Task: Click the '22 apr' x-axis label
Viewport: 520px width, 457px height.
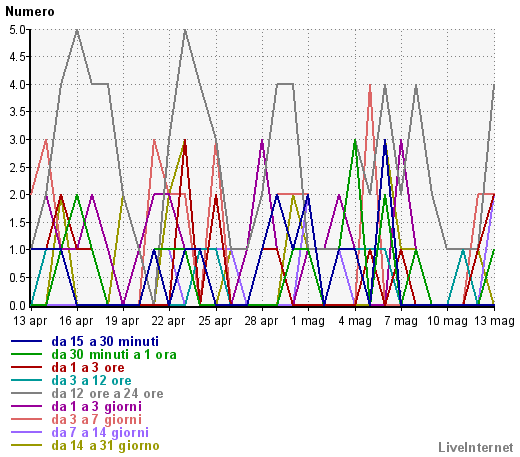Action: click(x=169, y=321)
